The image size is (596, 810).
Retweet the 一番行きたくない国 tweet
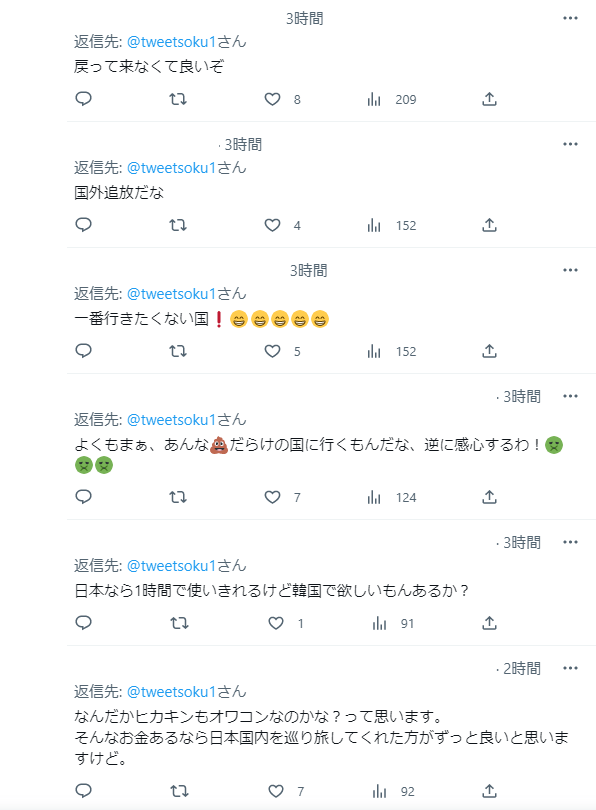coord(178,351)
